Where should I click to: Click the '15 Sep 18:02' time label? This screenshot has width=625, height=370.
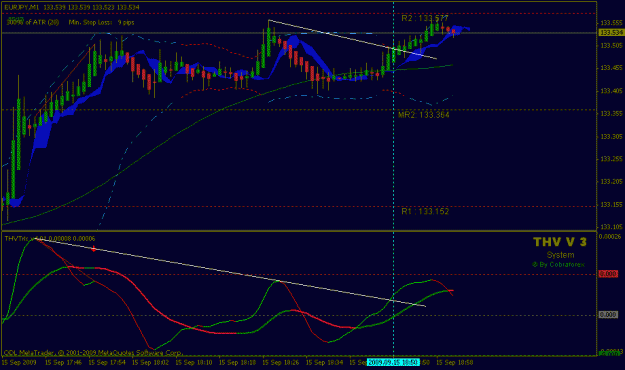150,362
